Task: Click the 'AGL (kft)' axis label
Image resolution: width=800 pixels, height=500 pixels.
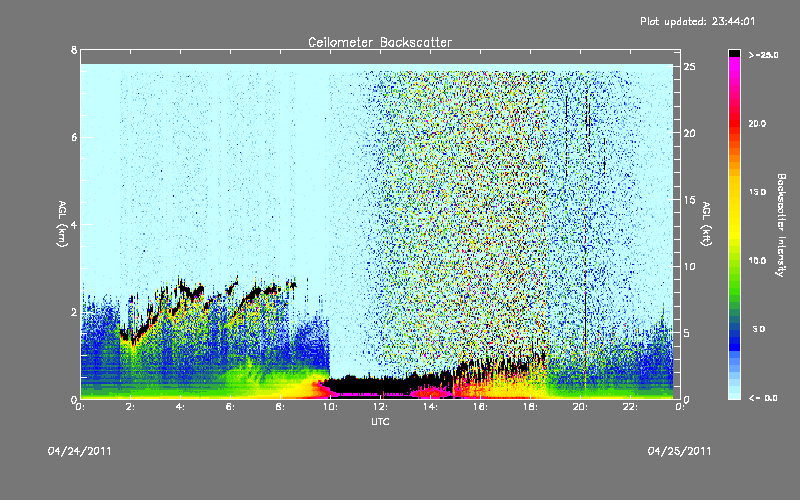Action: tap(706, 224)
